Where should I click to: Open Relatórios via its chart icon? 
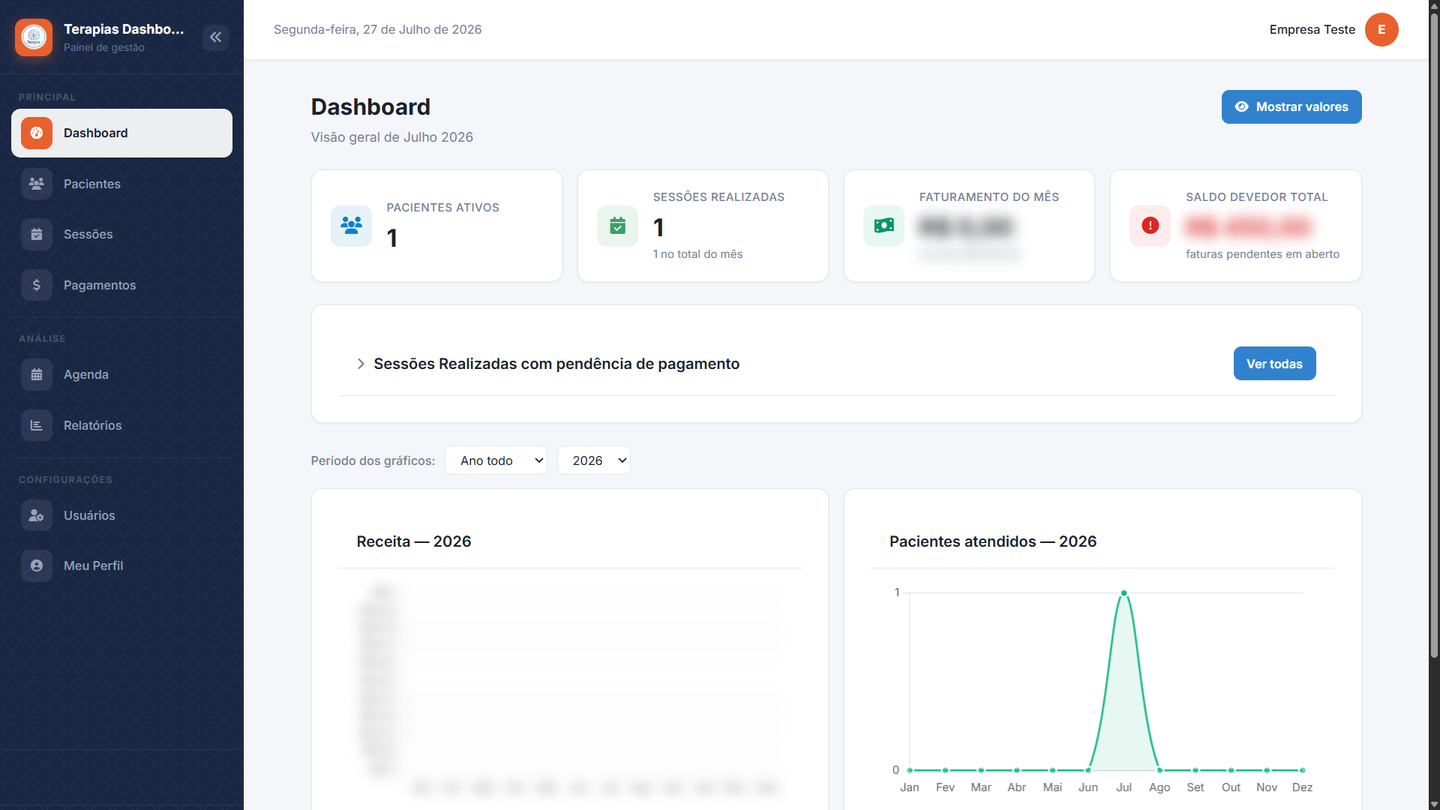click(37, 425)
